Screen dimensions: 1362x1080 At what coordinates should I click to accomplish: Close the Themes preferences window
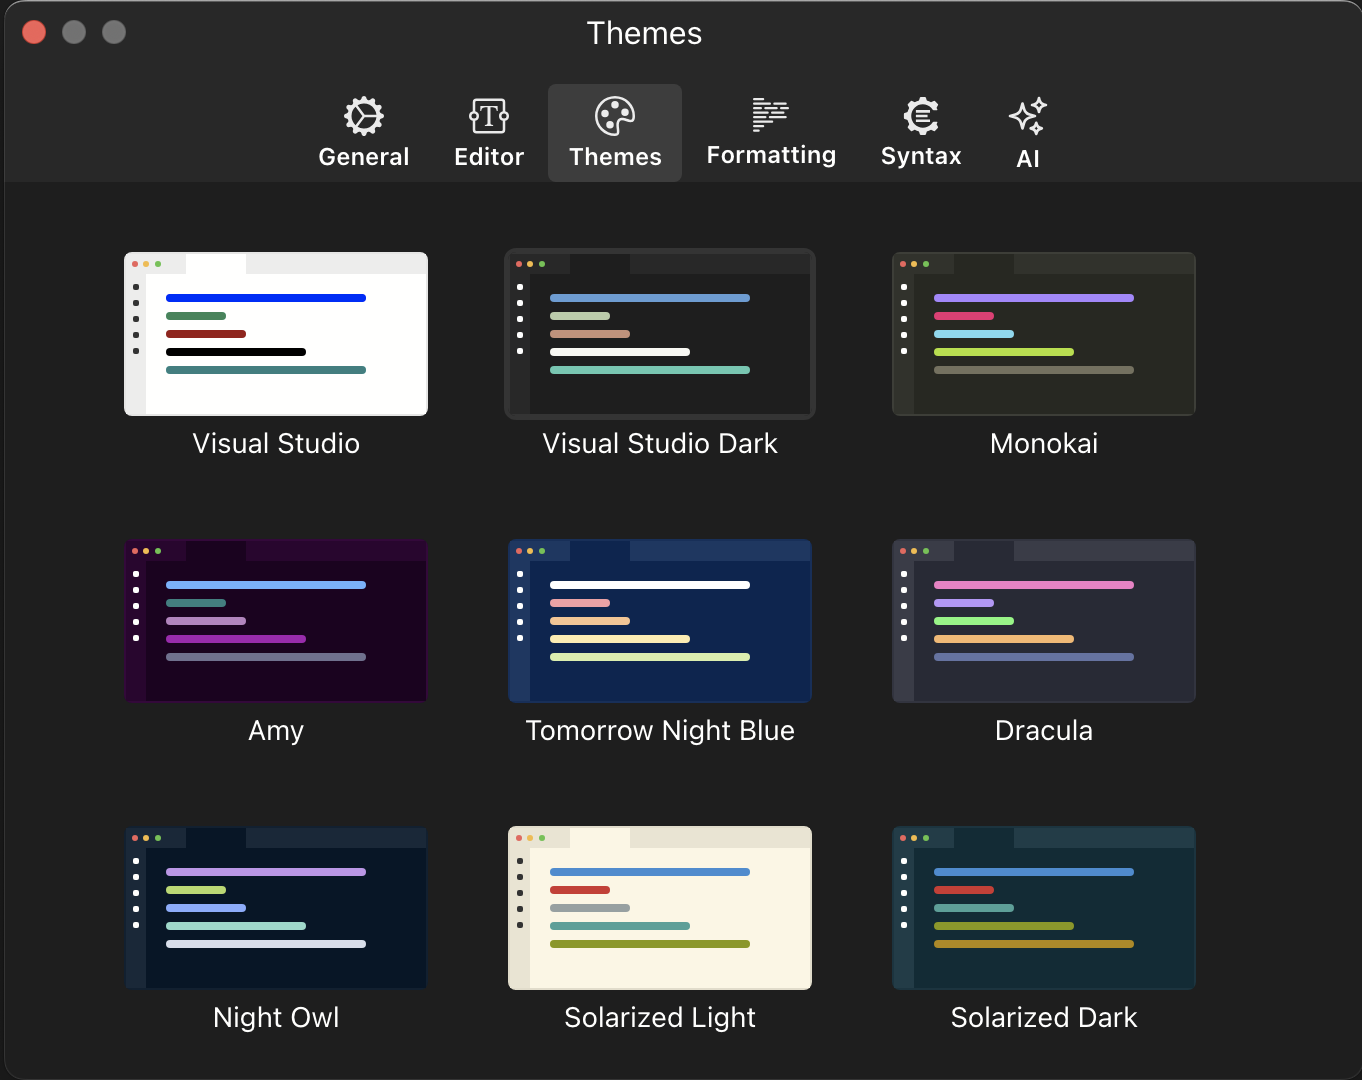pyautogui.click(x=34, y=32)
